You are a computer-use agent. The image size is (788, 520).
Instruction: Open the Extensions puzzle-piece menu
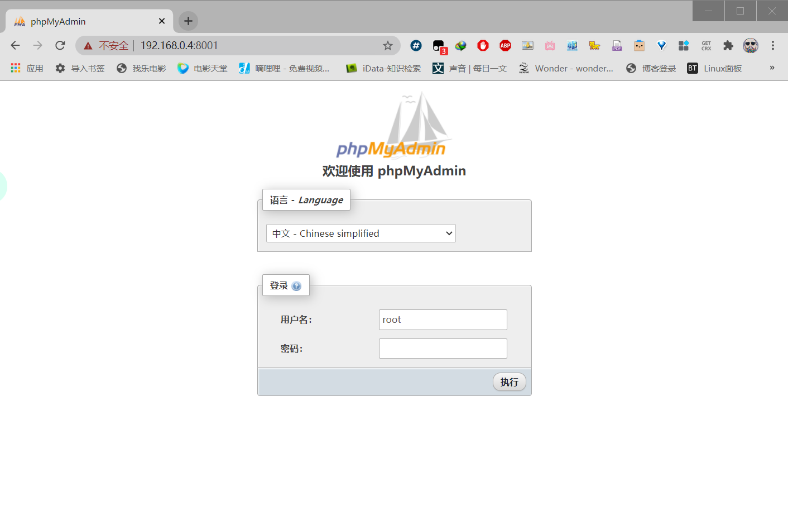click(x=728, y=46)
